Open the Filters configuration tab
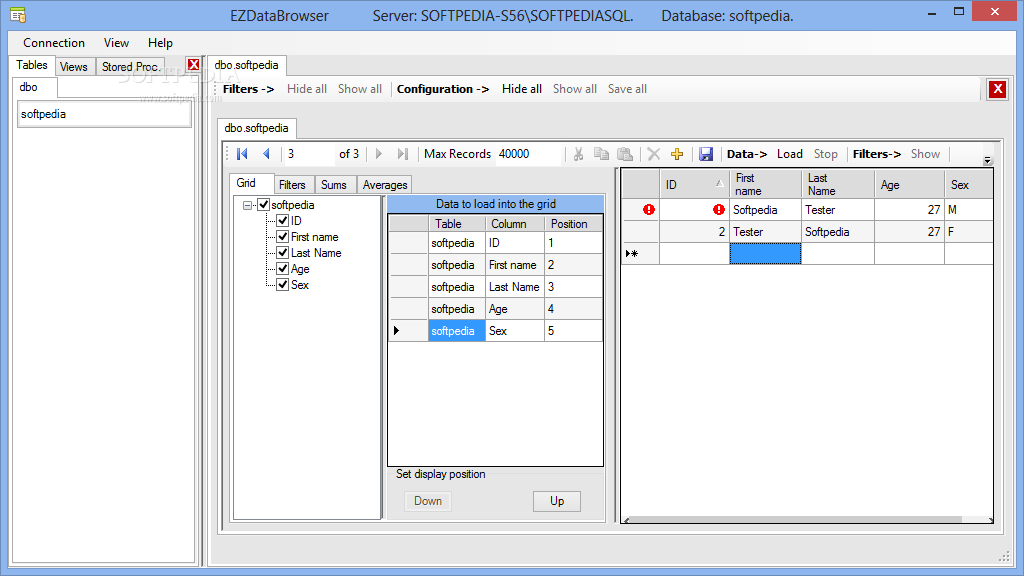The height and width of the screenshot is (576, 1024). tap(292, 185)
